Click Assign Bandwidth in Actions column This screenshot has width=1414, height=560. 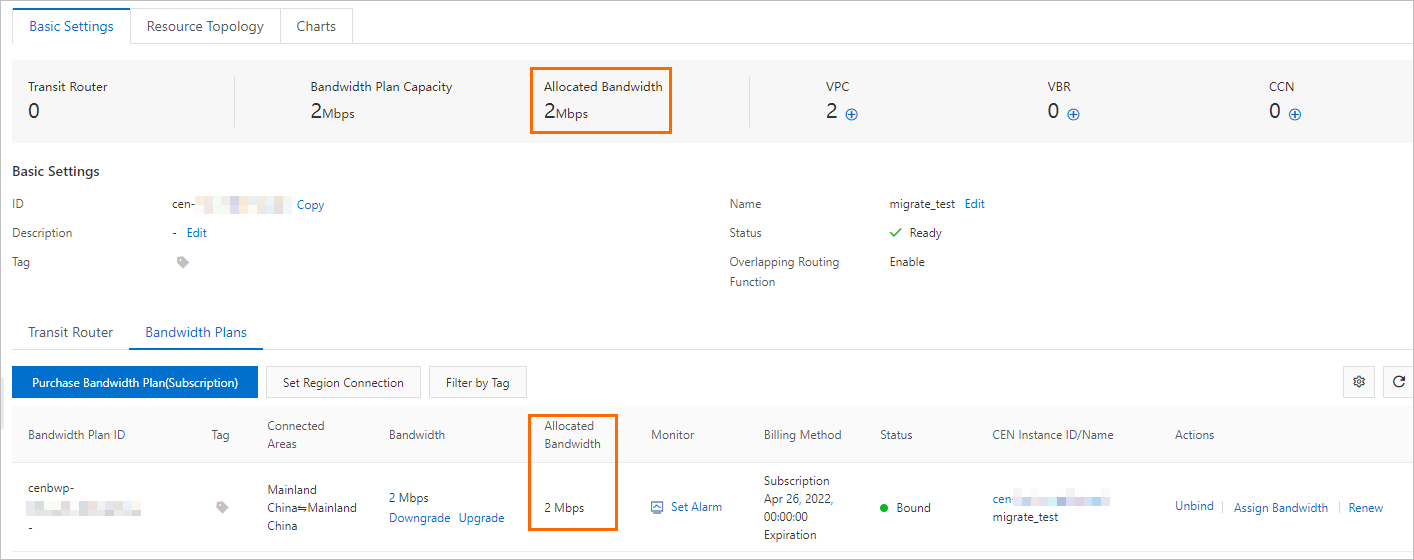coord(1280,508)
